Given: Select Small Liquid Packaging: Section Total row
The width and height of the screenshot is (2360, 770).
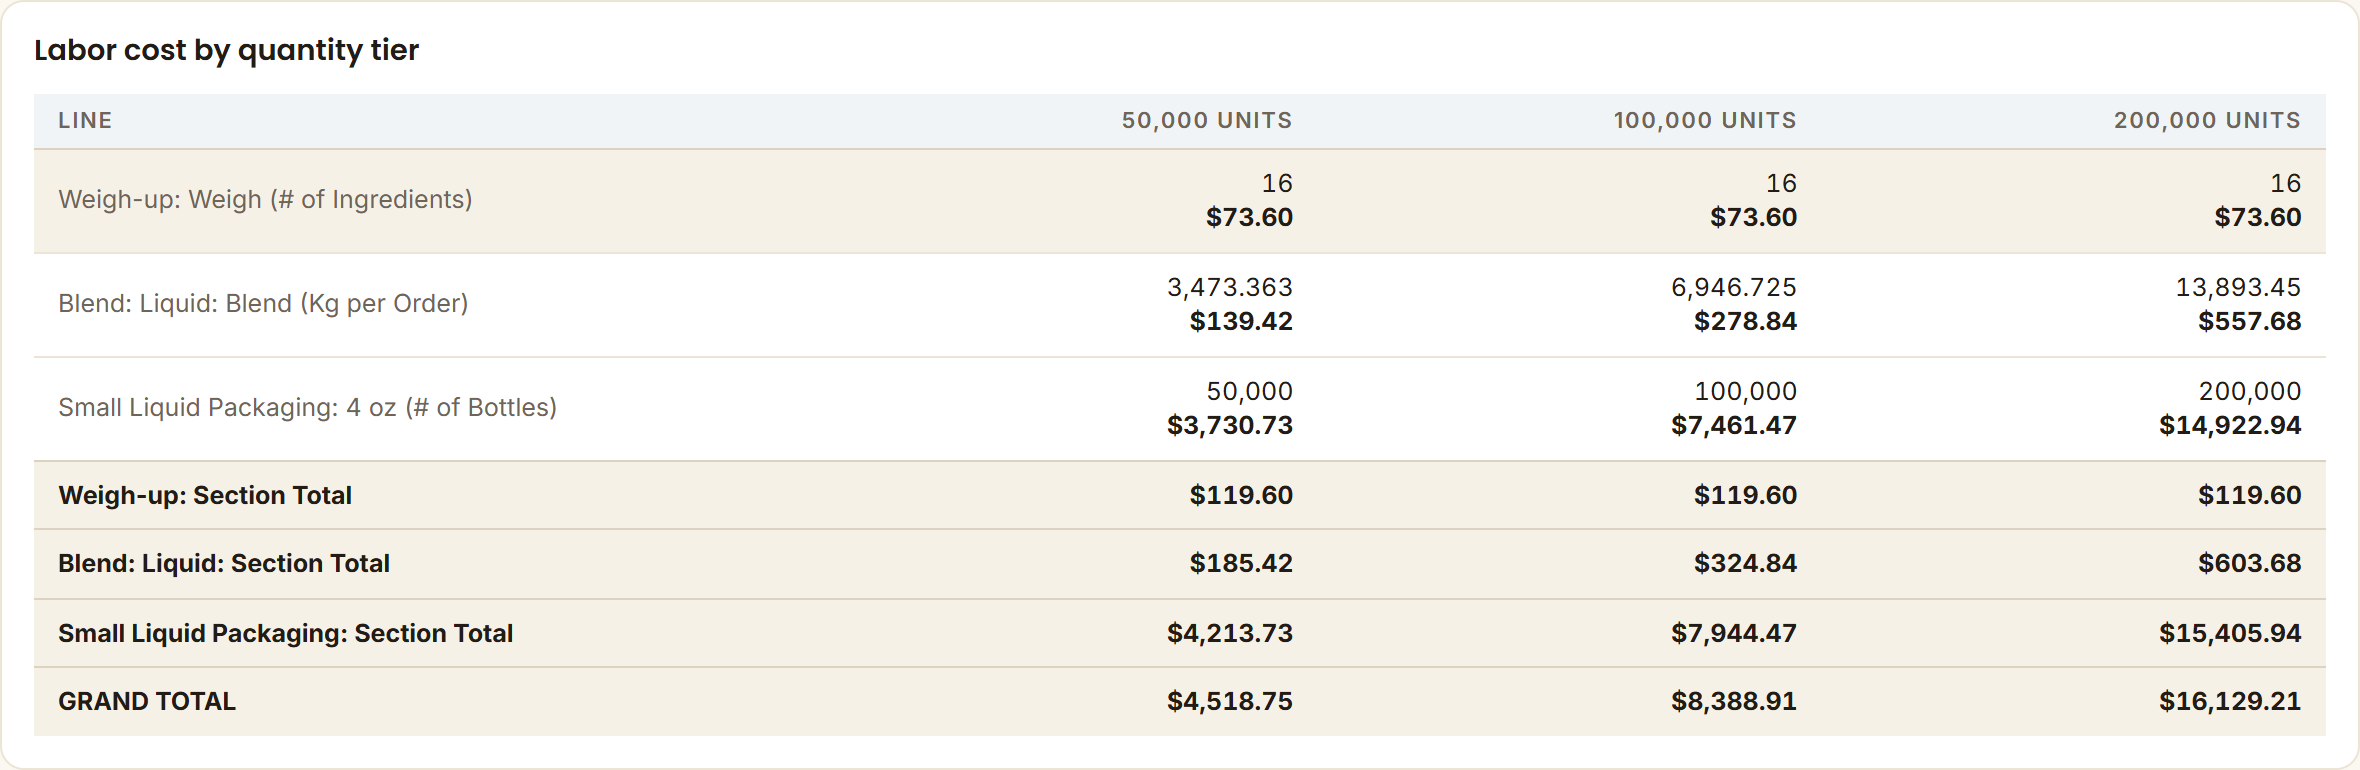Looking at the screenshot, I should (x=1180, y=633).
